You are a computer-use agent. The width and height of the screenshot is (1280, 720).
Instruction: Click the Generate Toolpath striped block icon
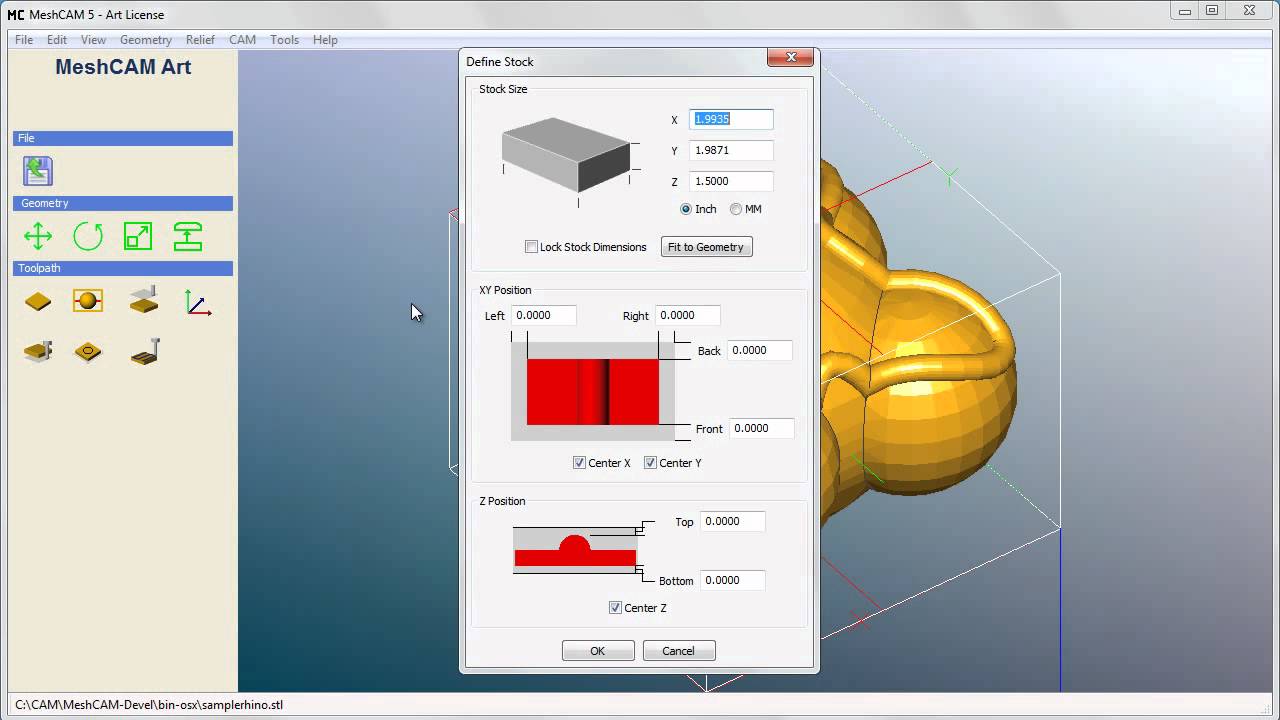(145, 351)
